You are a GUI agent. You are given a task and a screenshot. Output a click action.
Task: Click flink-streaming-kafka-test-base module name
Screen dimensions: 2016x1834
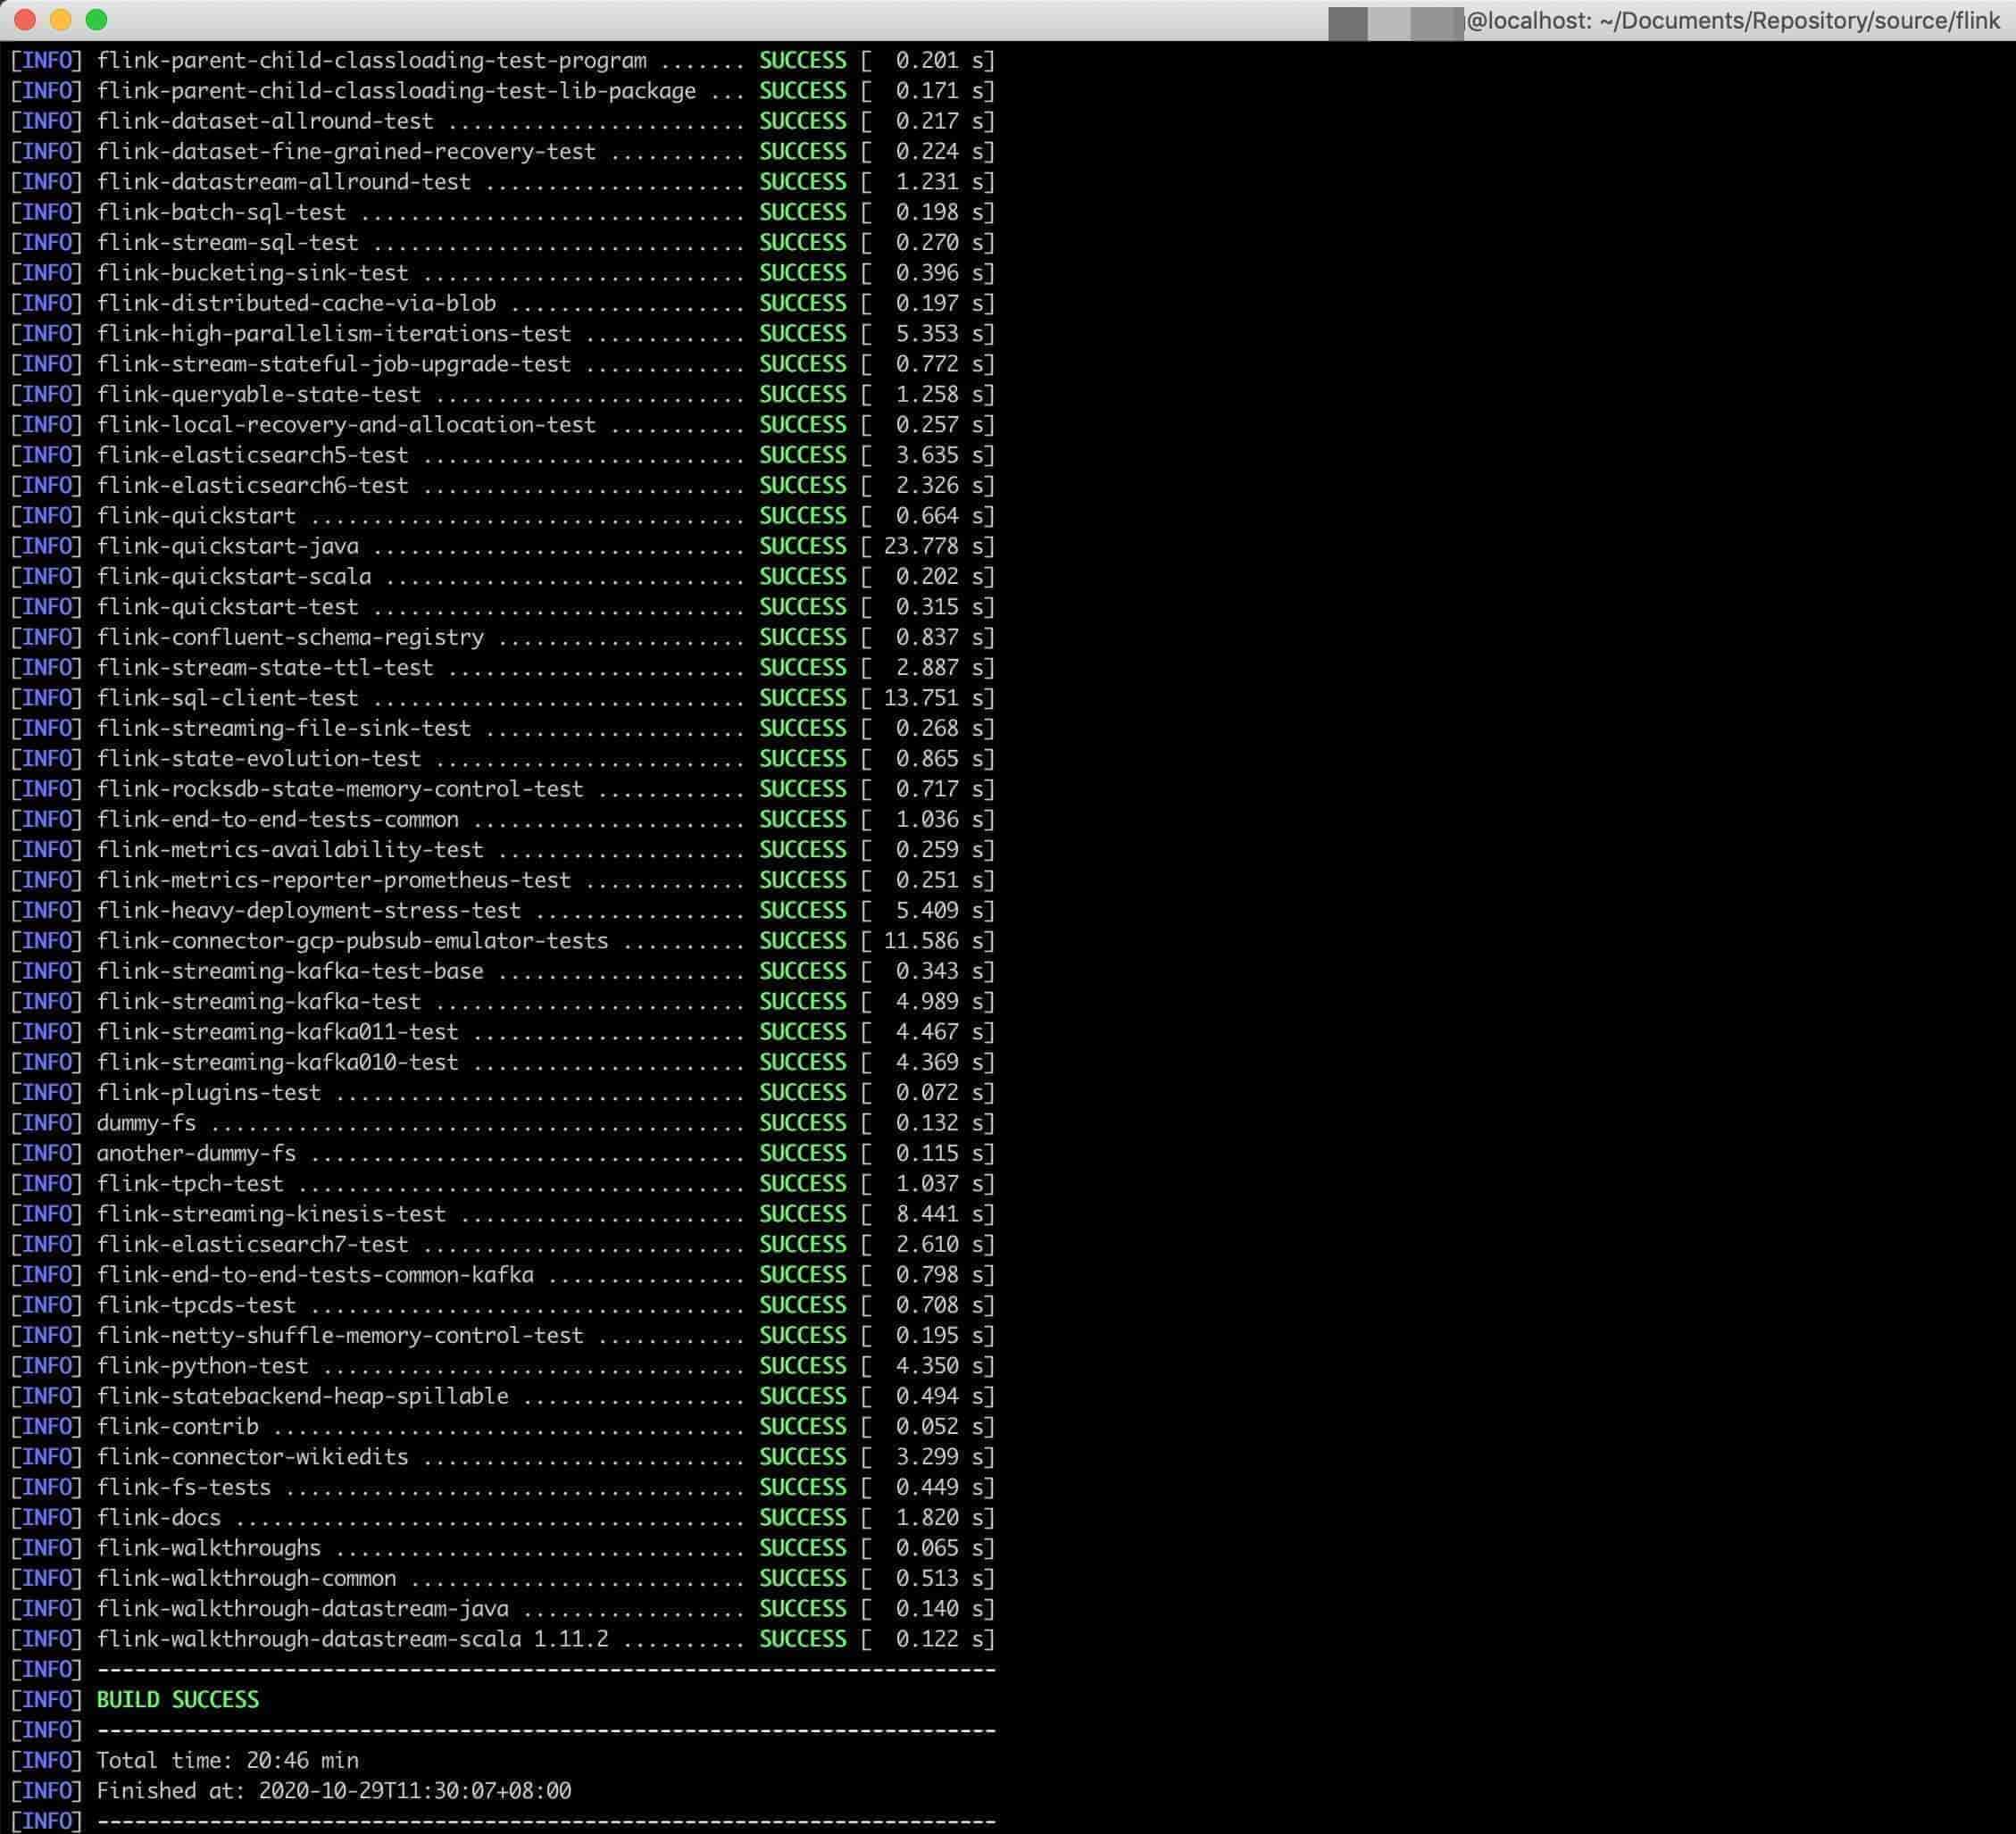290,971
